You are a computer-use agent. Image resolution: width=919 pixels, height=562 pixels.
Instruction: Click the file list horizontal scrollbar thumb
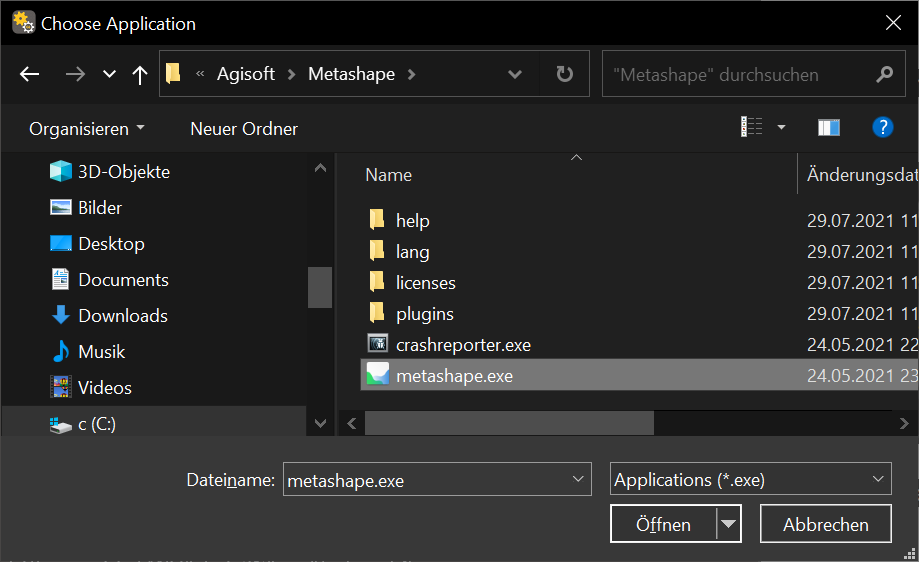[509, 423]
